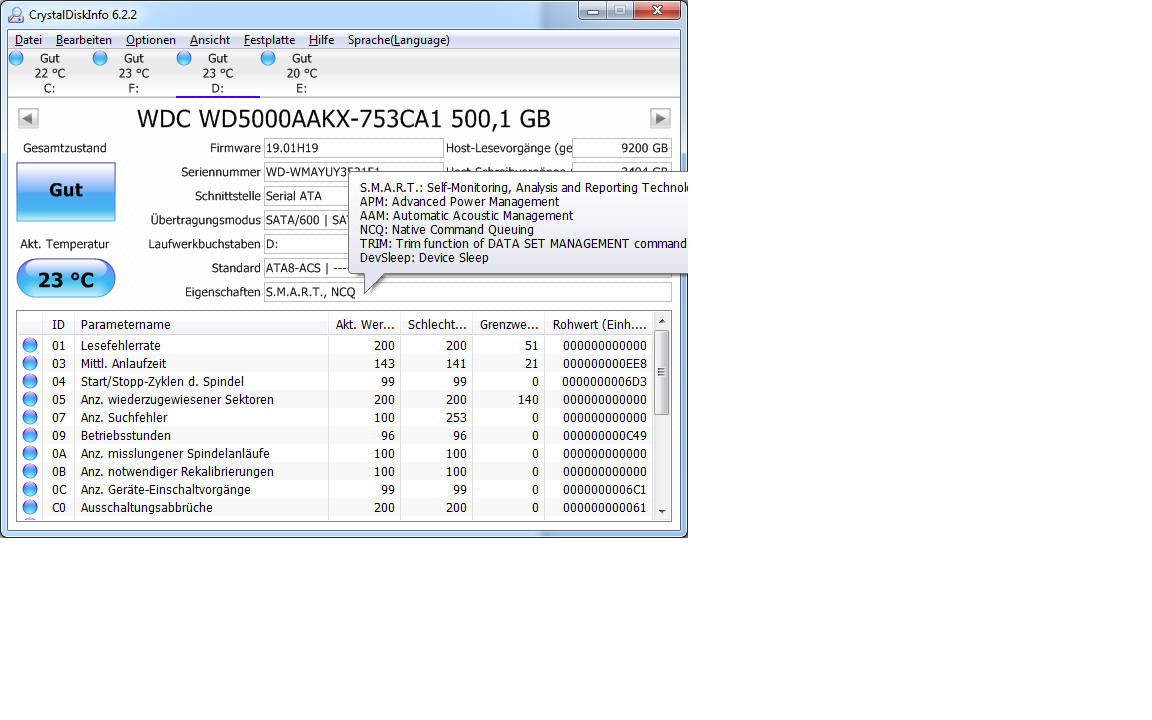
Task: Click status orb of wiederzugewiesener Sektoren row
Action: 30,399
